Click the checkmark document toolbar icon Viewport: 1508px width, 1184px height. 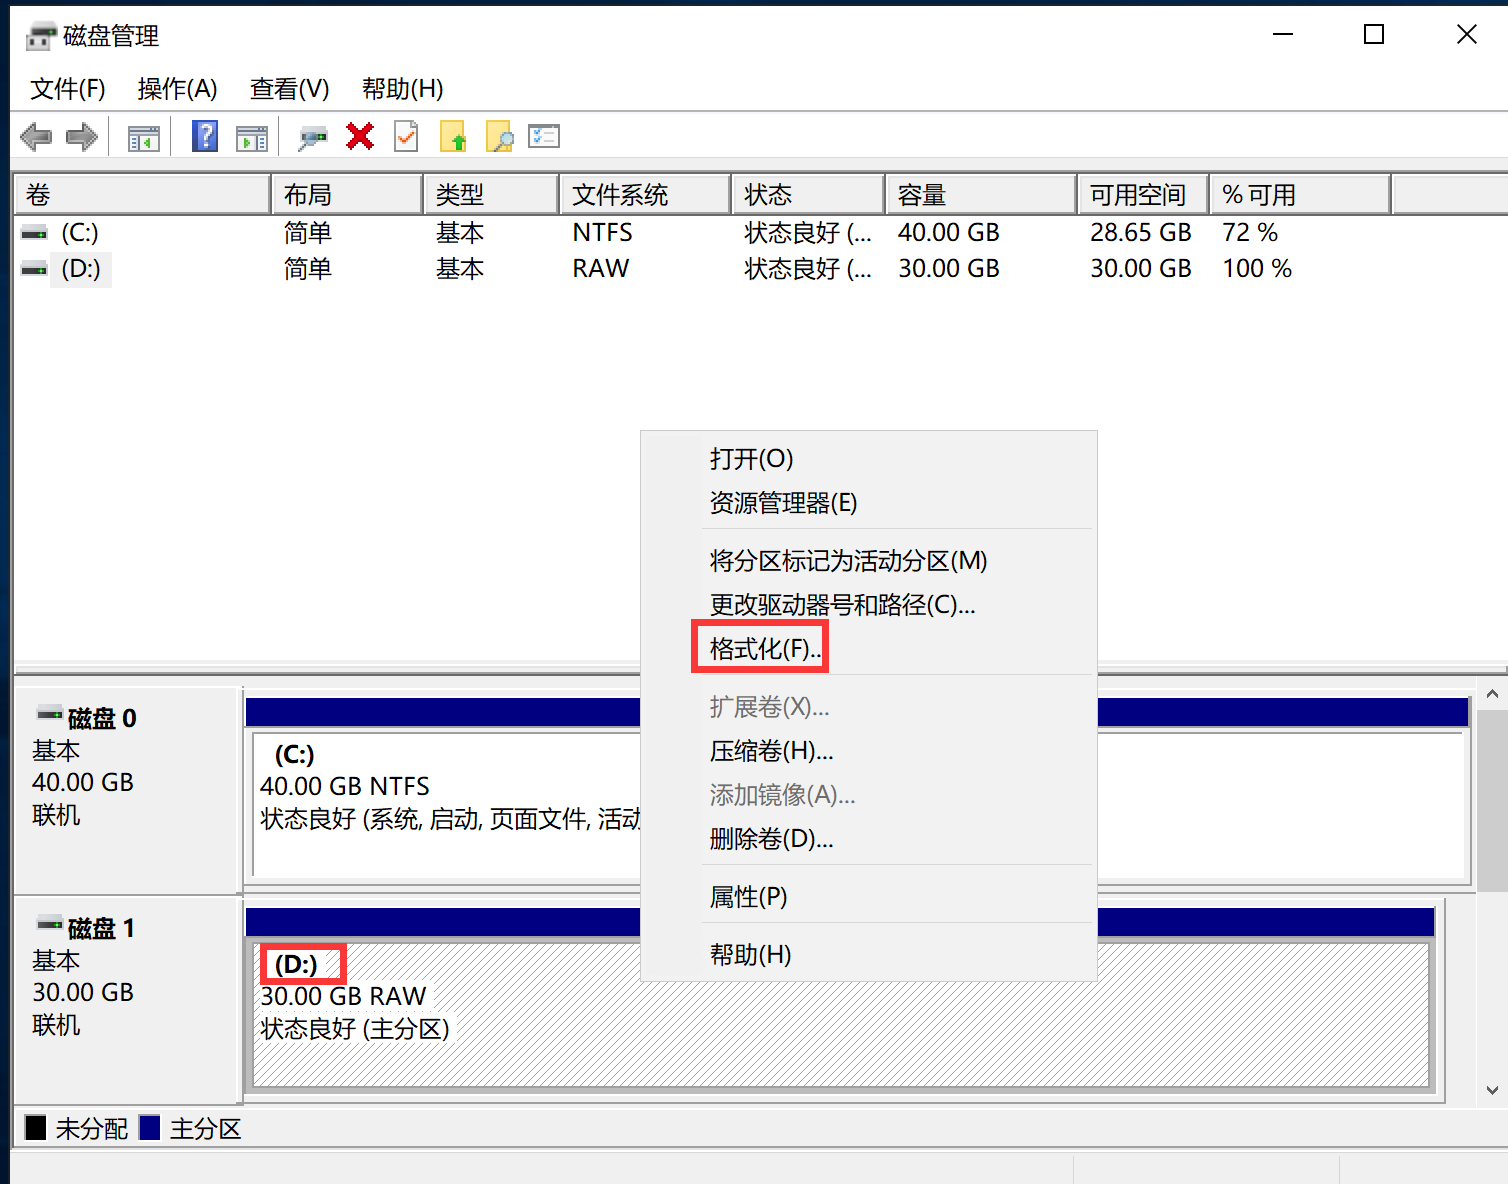407,136
